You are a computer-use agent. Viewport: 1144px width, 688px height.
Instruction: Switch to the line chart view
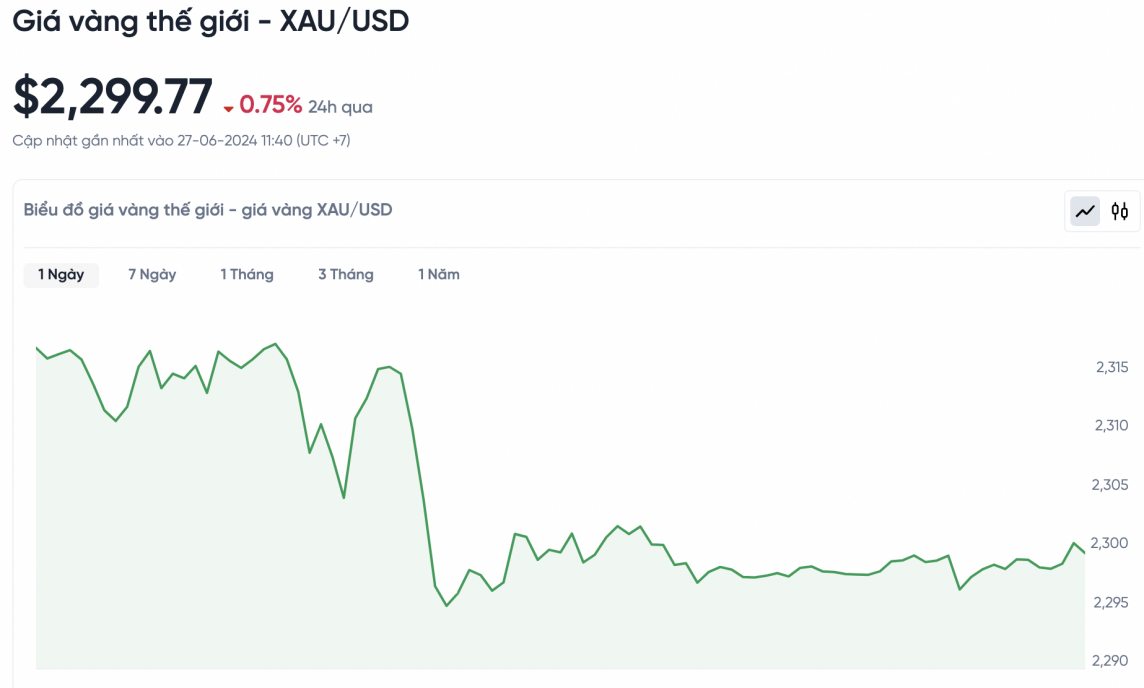pyautogui.click(x=1085, y=211)
